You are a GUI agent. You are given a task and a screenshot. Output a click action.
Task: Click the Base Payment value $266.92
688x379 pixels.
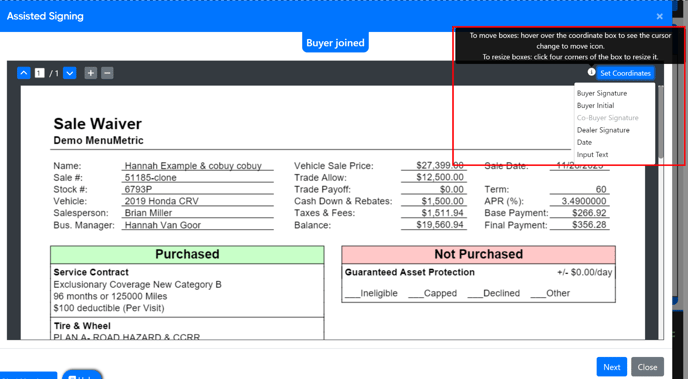click(x=589, y=213)
